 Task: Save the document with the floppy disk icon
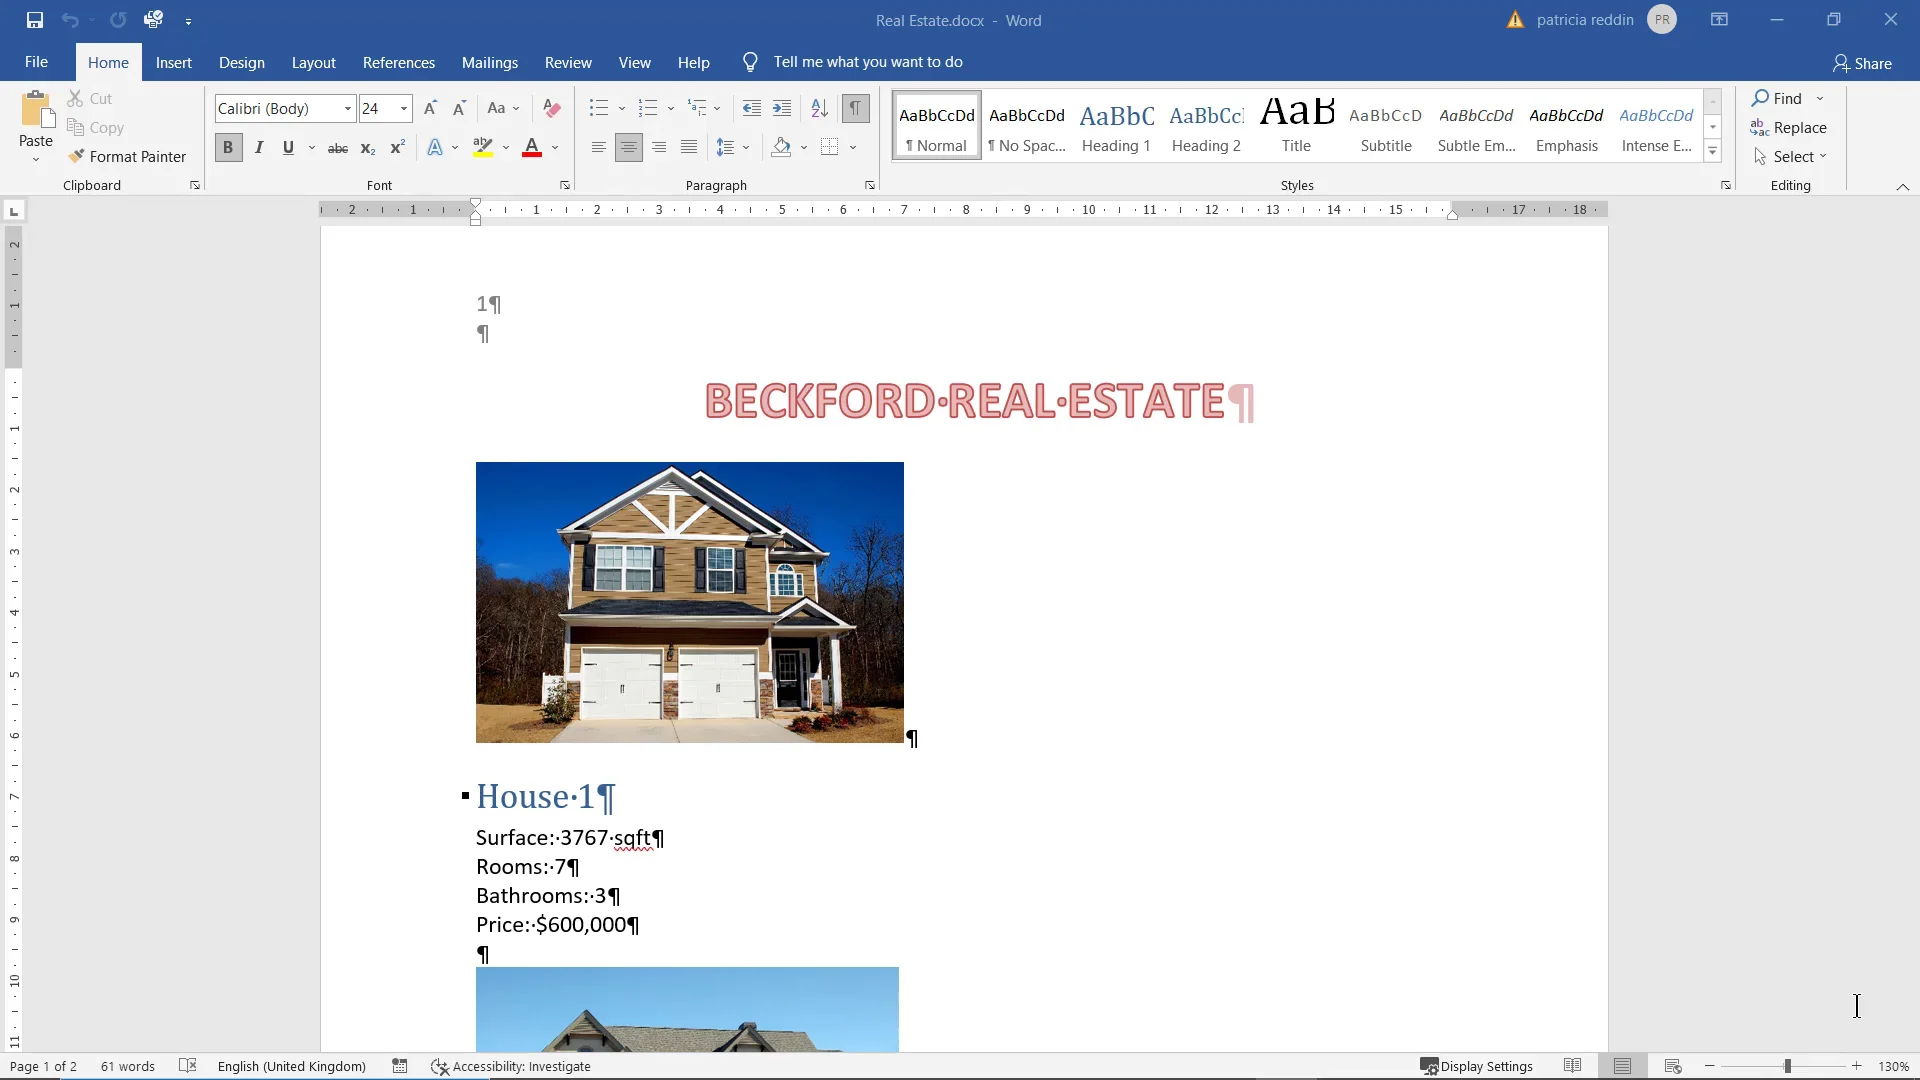(x=35, y=20)
